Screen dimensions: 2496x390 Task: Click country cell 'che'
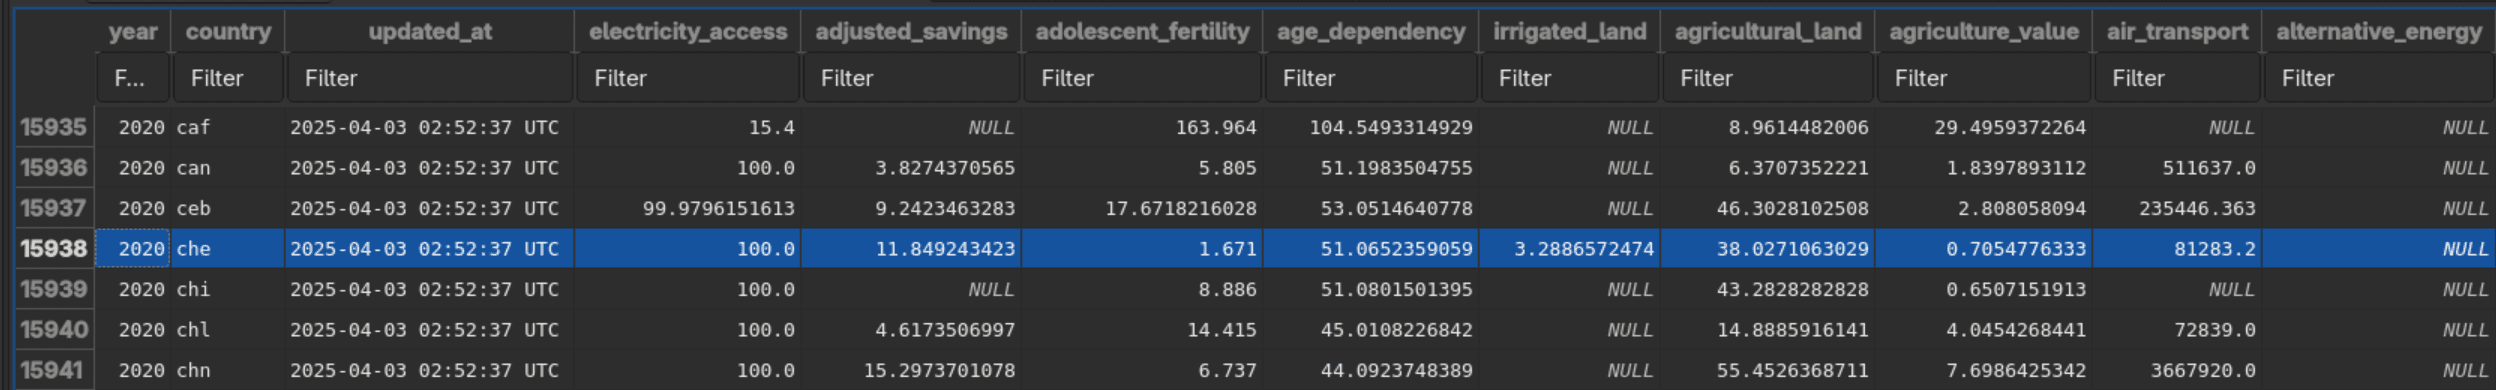click(x=228, y=248)
